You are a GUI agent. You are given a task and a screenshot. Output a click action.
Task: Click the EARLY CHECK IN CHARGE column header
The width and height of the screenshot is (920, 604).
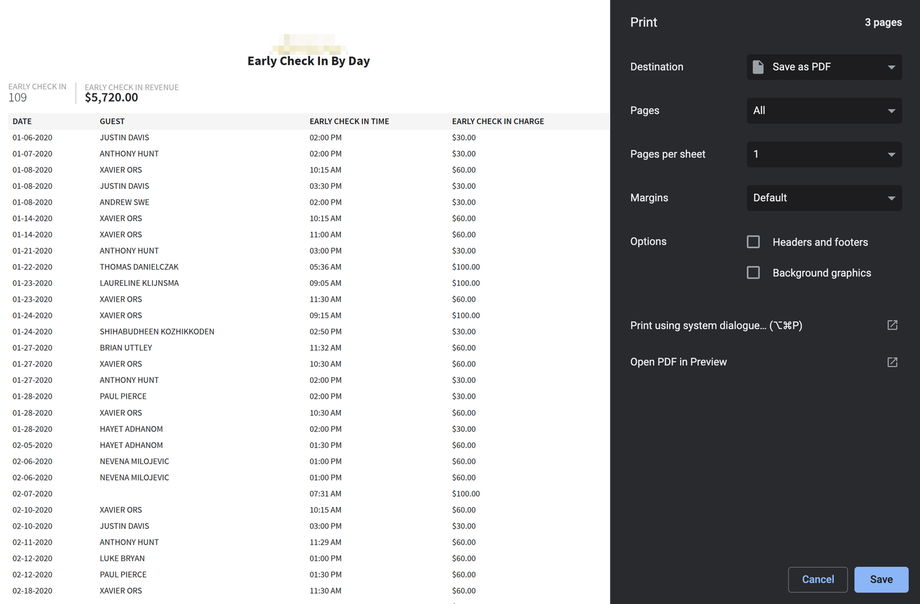point(498,122)
